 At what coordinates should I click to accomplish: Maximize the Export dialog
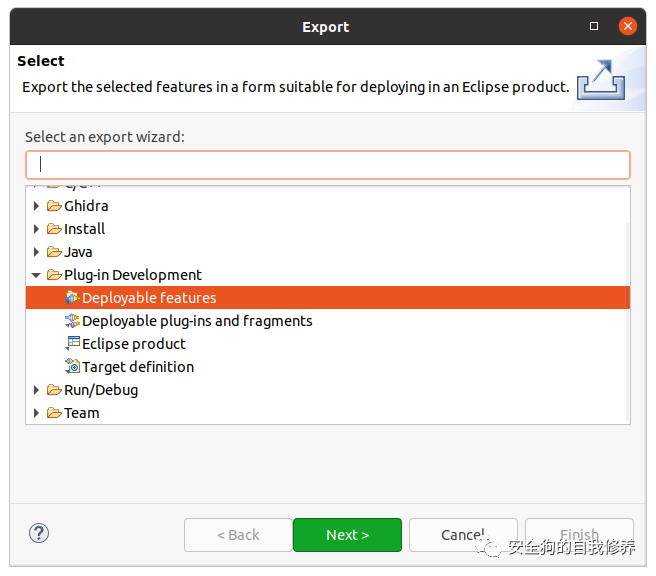(594, 26)
